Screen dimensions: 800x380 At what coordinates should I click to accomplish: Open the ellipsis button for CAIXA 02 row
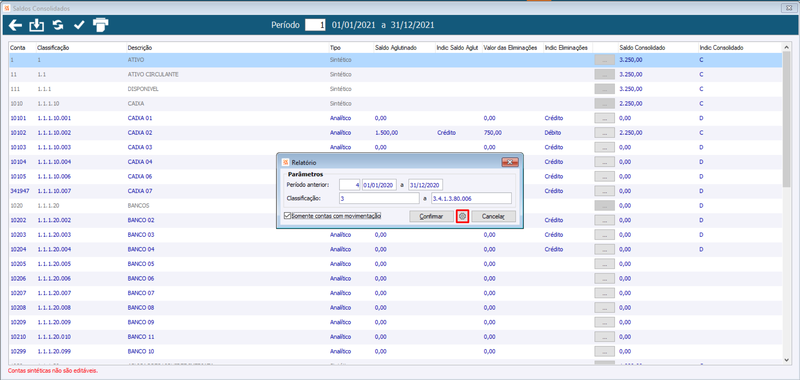click(605, 133)
